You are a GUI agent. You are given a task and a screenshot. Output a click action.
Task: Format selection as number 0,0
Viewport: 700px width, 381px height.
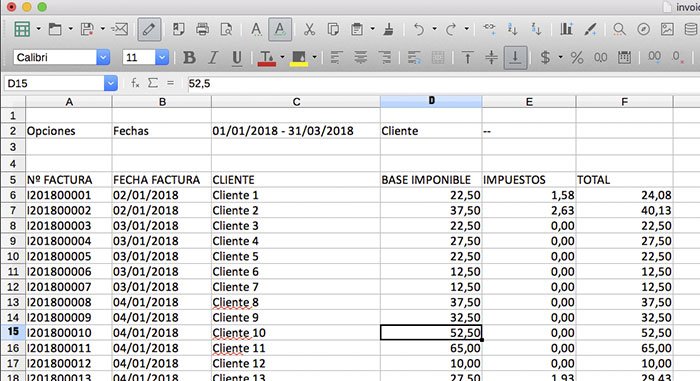(x=600, y=58)
